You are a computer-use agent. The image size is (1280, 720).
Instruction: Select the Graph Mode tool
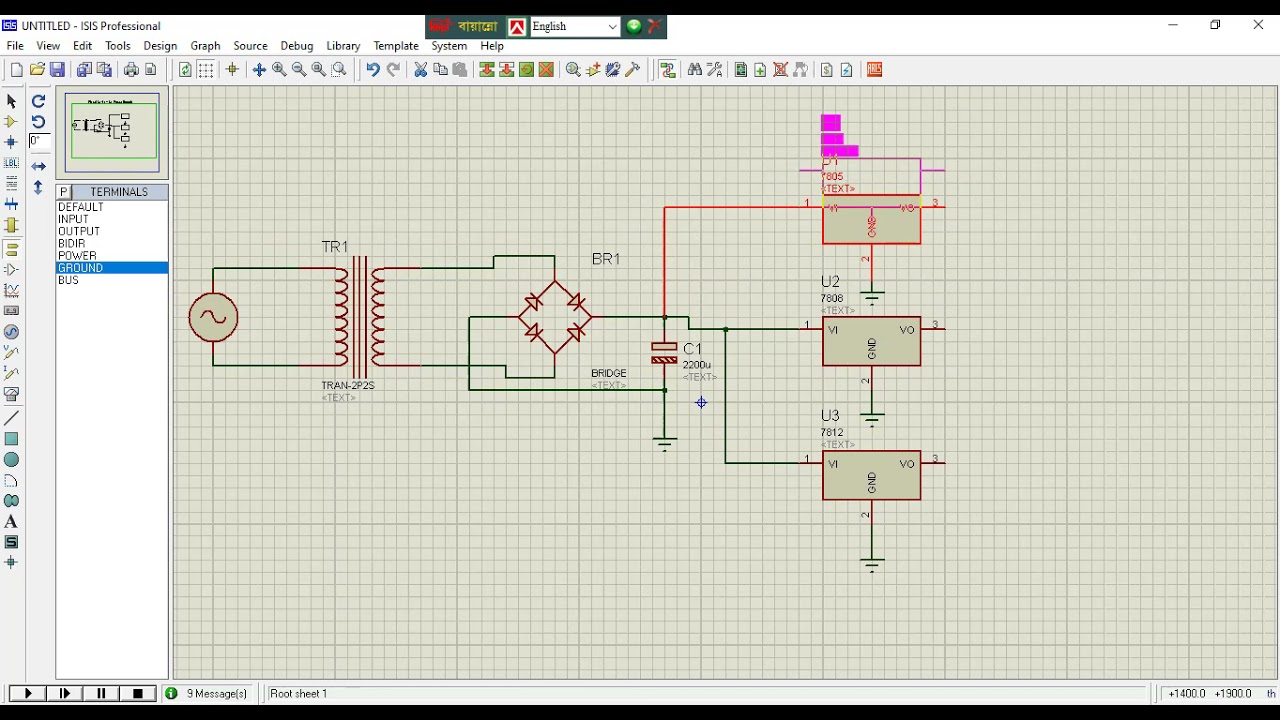point(12,290)
